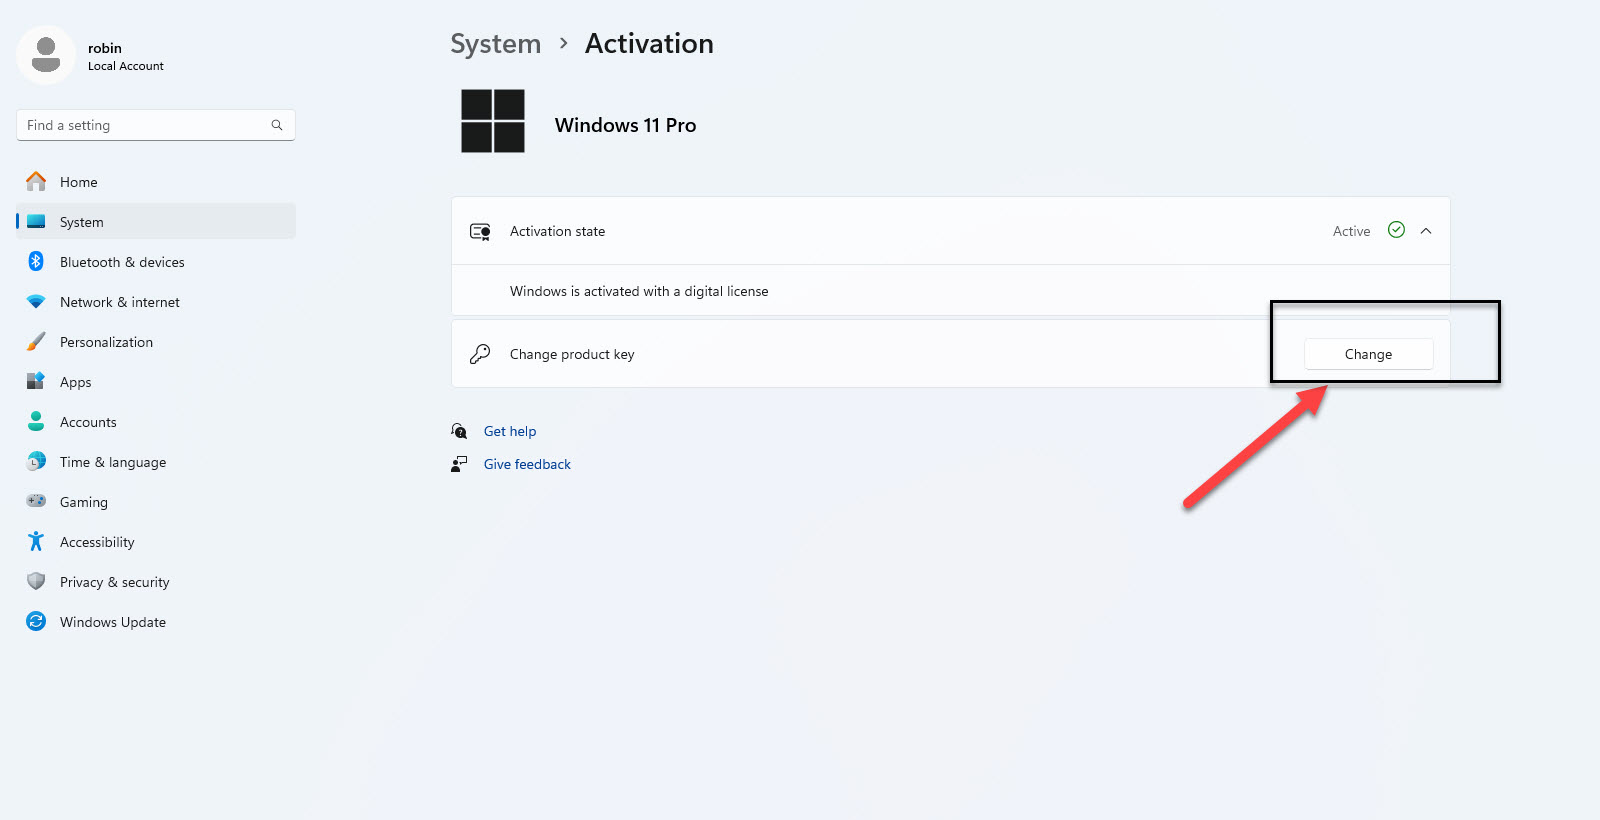This screenshot has width=1600, height=820.
Task: Collapse the Activation state section chevron
Action: click(1426, 231)
